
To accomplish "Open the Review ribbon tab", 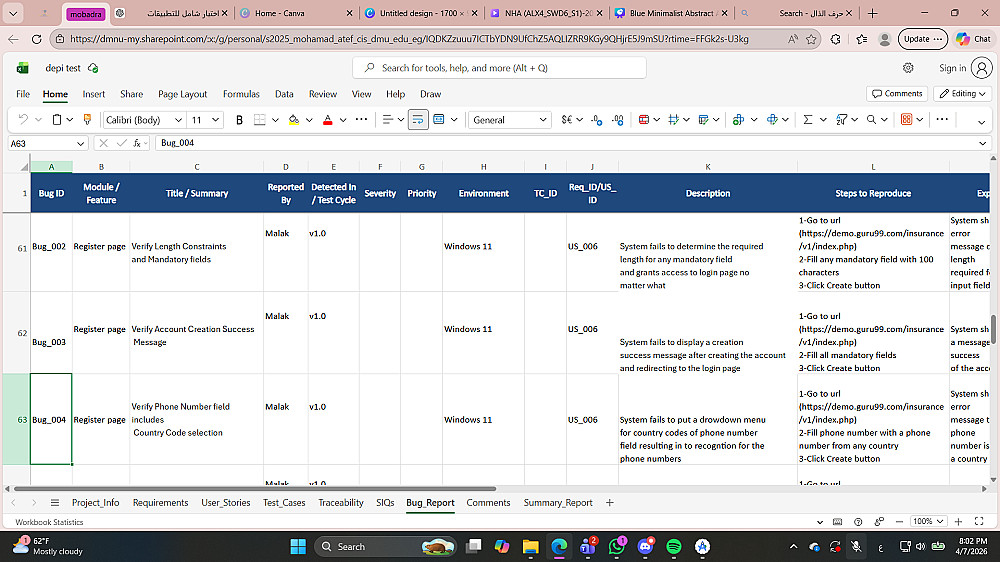I will (323, 94).
